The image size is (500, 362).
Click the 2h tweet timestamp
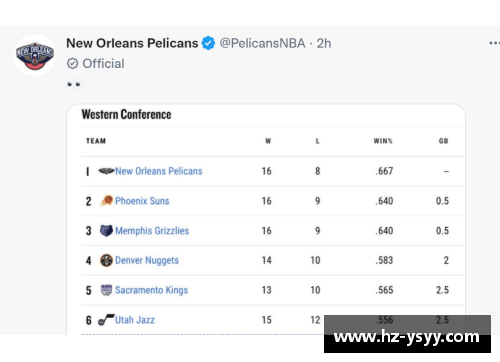[x=324, y=43]
